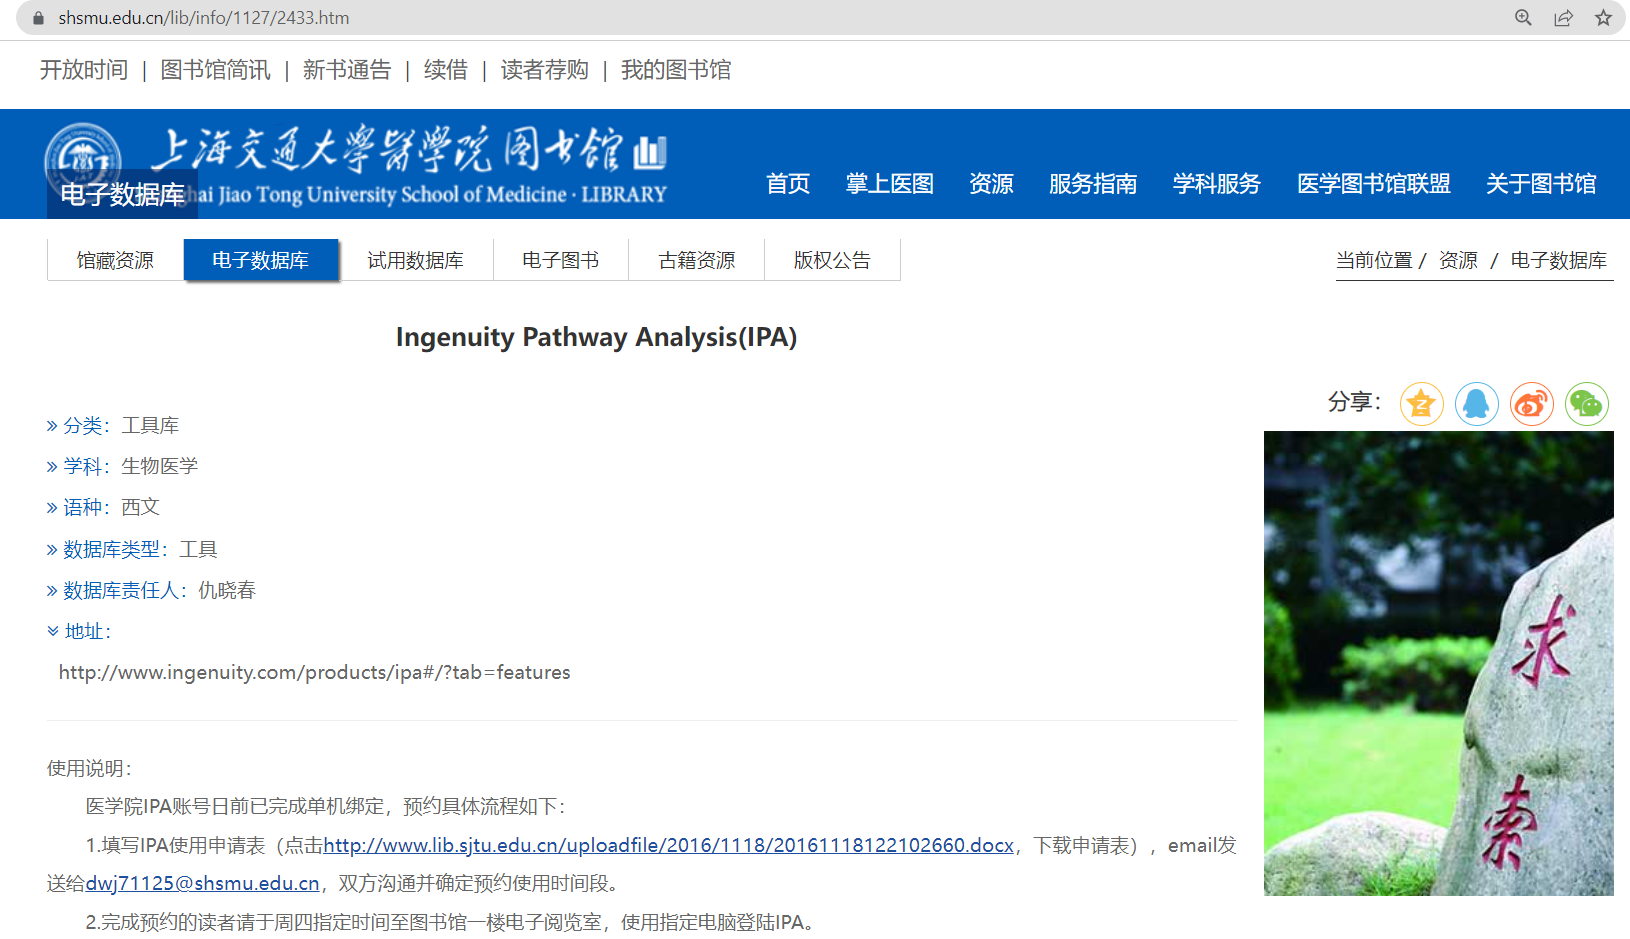
Task: Click the share page icon in address bar
Action: click(x=1563, y=18)
